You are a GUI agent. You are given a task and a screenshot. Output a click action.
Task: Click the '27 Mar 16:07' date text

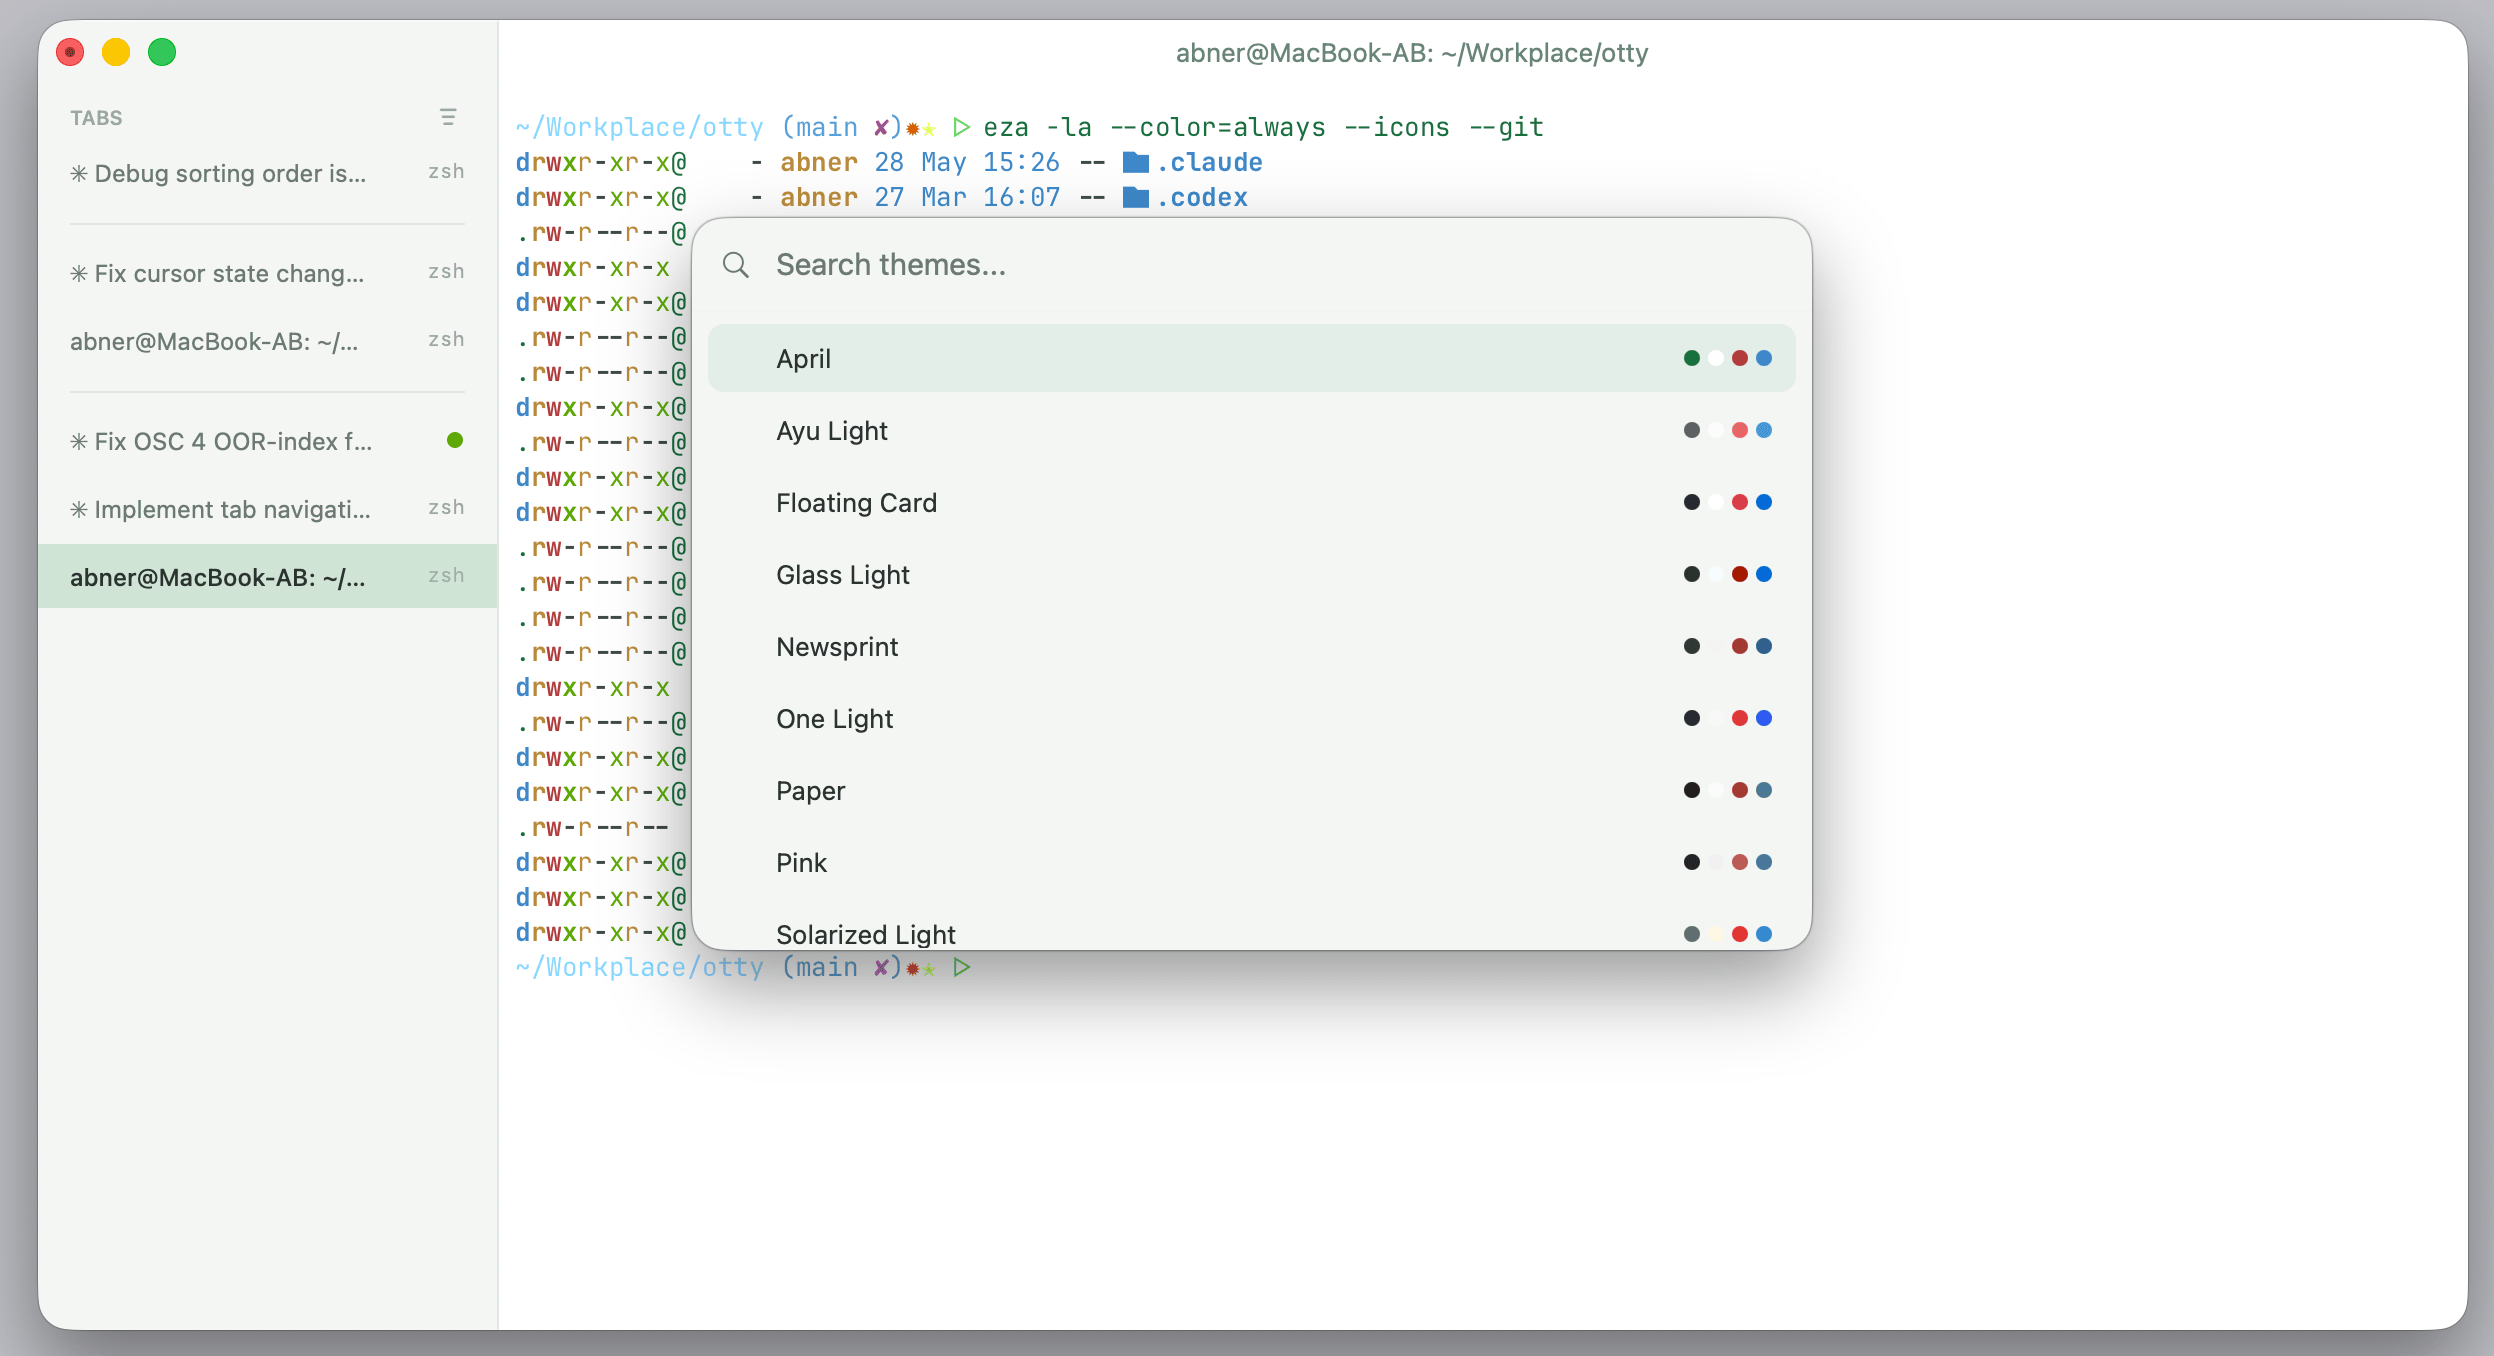[x=967, y=197]
